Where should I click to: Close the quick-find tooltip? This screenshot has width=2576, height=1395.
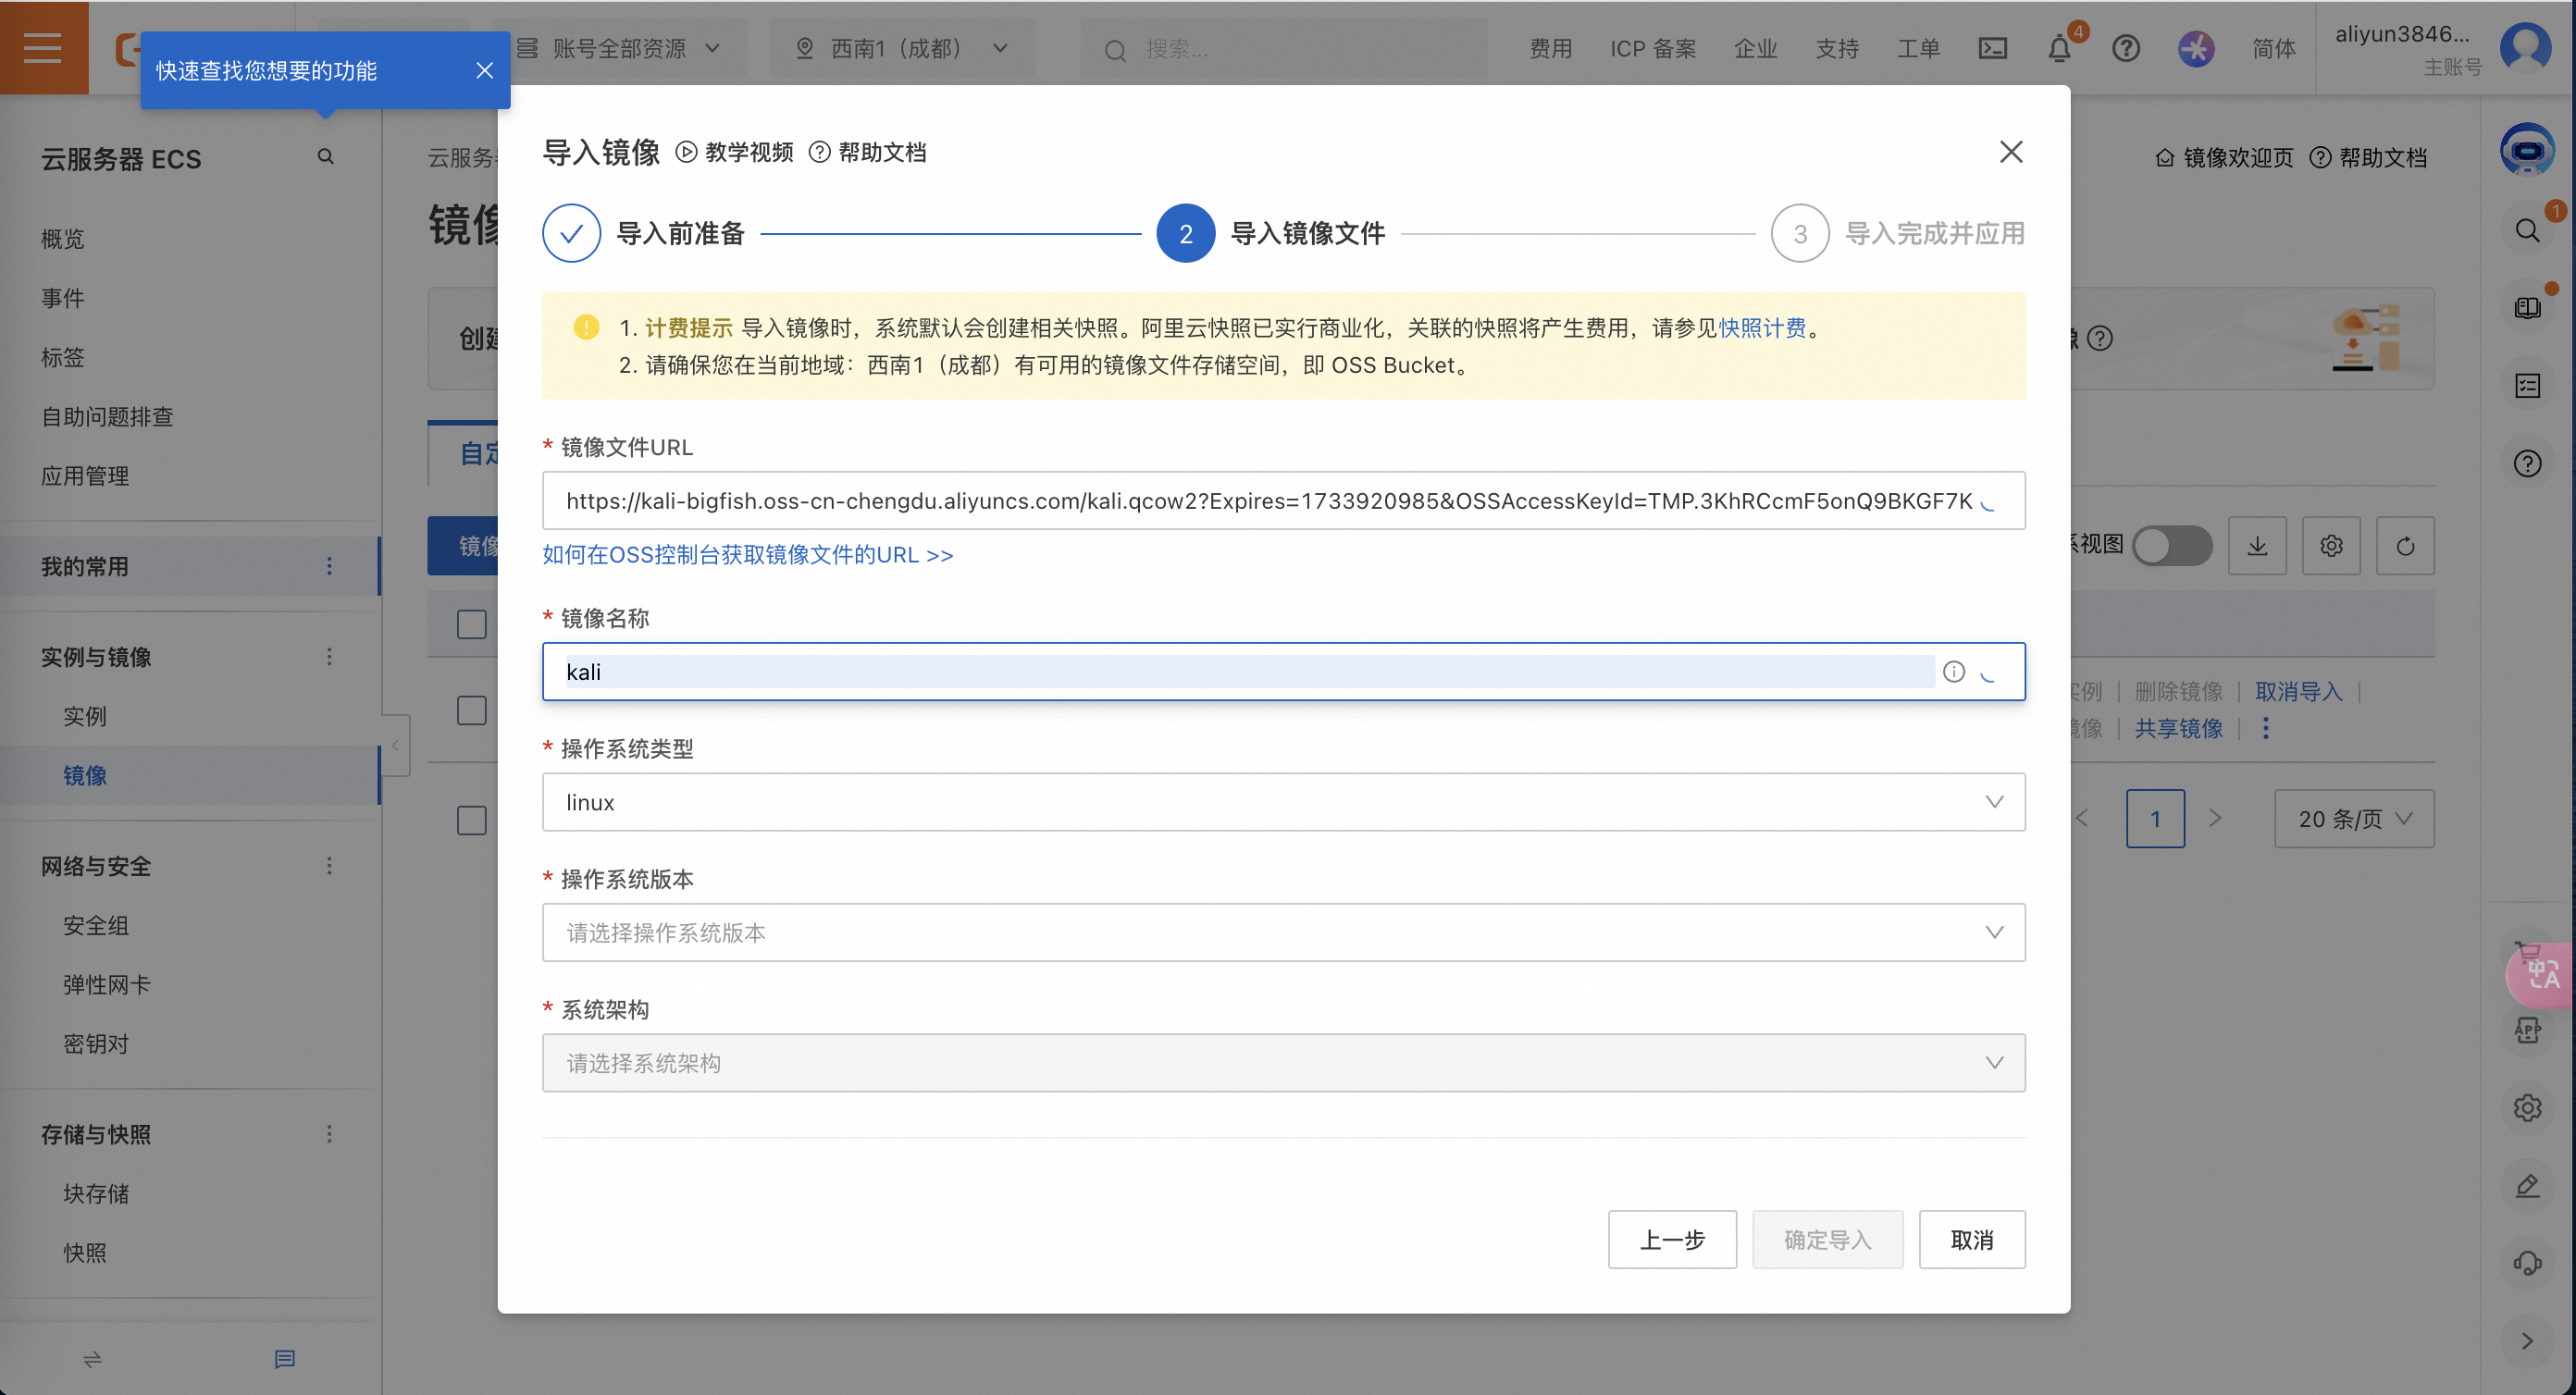pyautogui.click(x=484, y=70)
